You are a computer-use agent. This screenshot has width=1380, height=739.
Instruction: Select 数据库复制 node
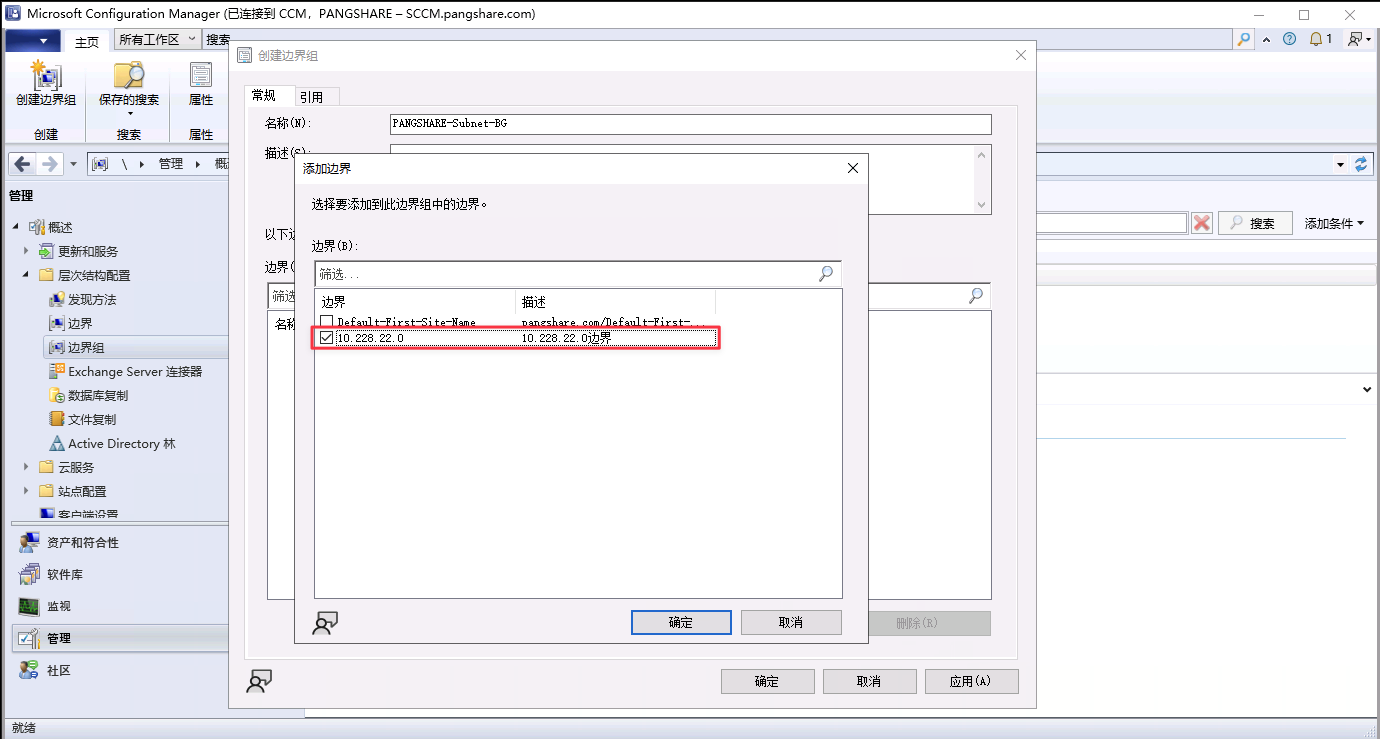[x=98, y=395]
